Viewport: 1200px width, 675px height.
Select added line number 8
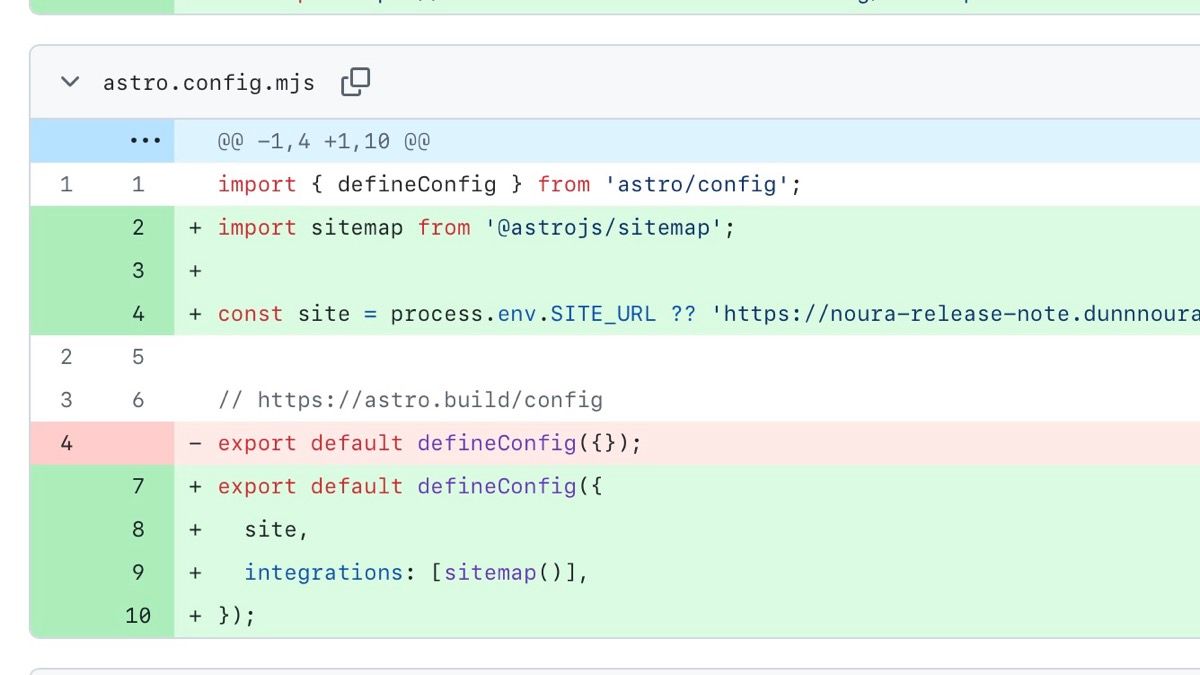[x=138, y=530]
